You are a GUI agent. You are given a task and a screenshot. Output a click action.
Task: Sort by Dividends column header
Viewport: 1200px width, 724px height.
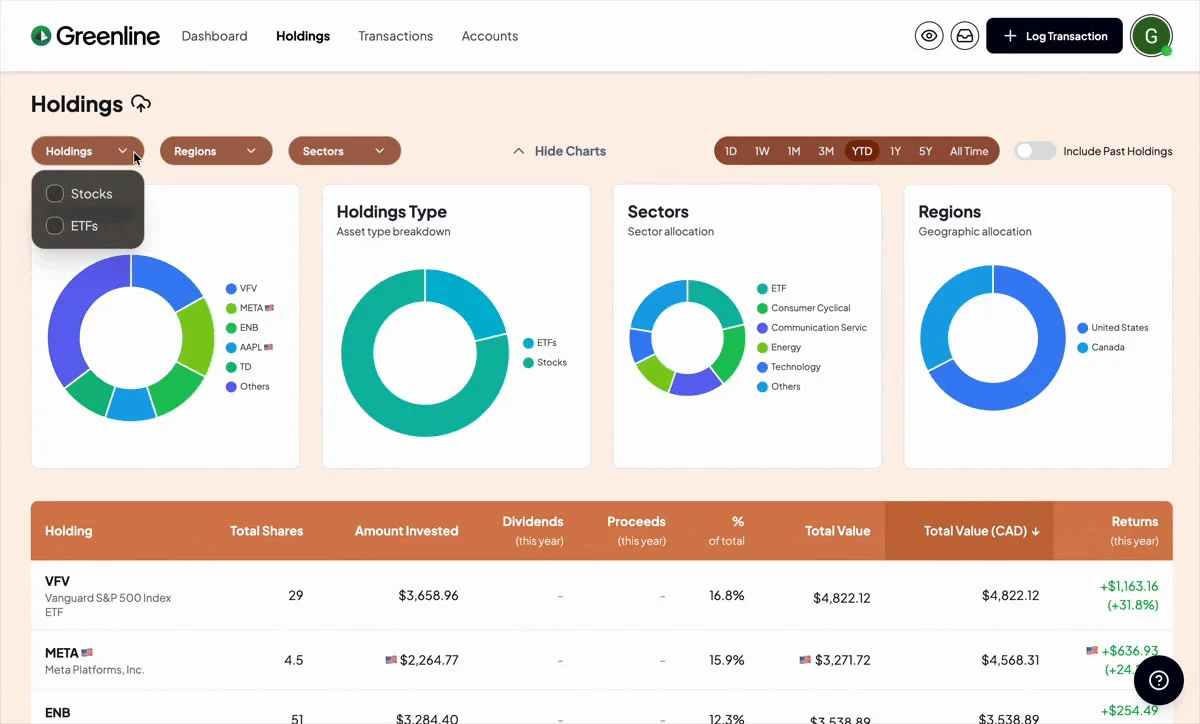coord(532,530)
